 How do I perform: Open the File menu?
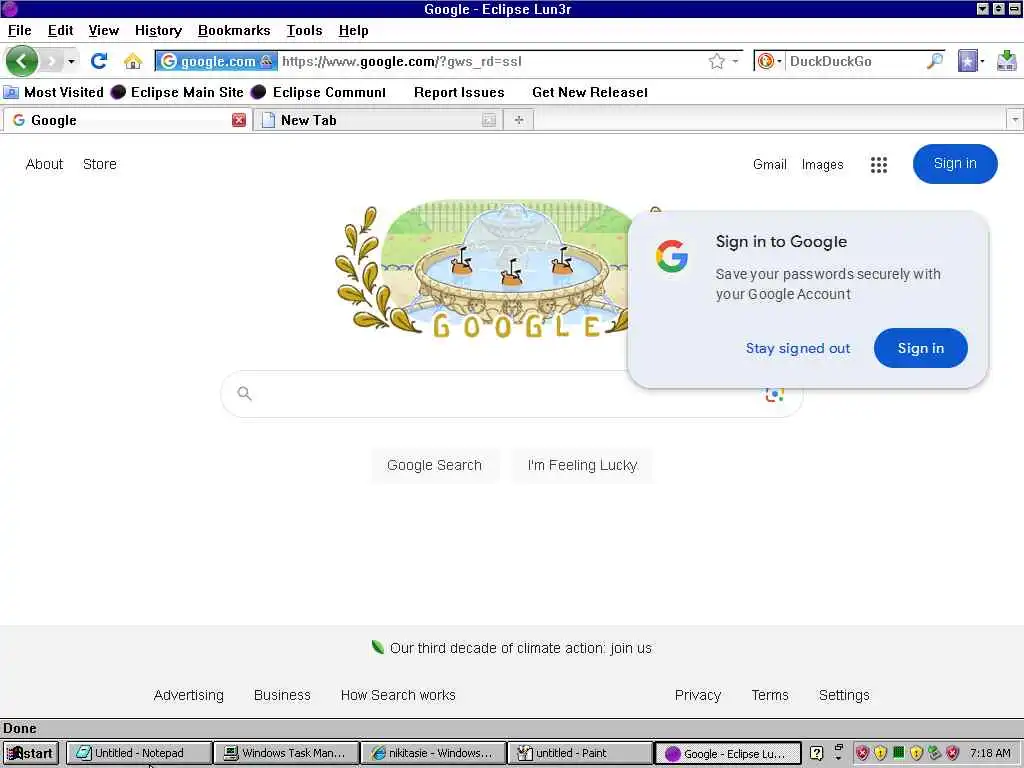[x=20, y=31]
